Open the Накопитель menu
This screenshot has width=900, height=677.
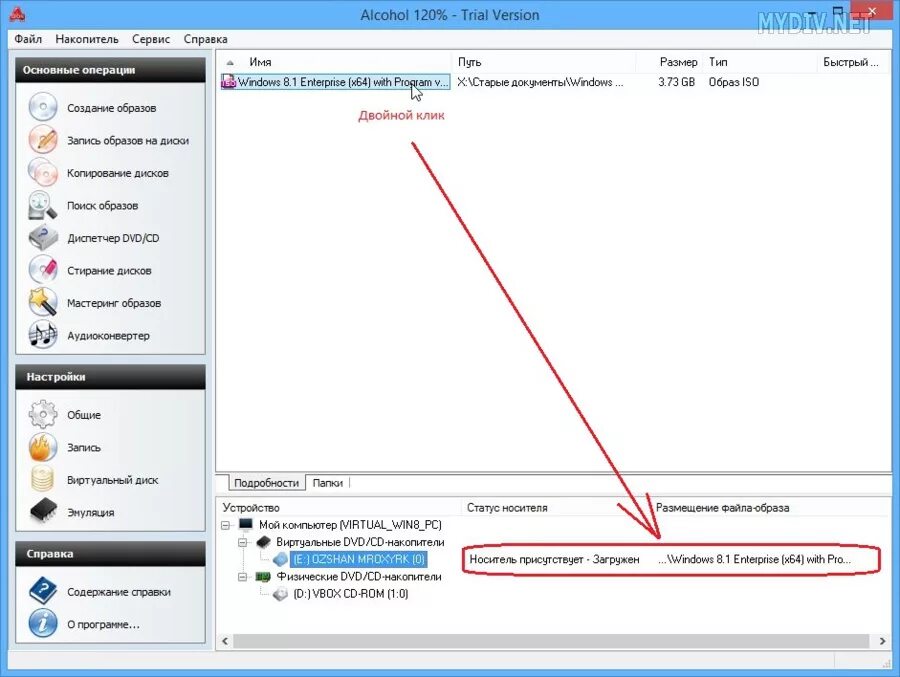click(x=87, y=39)
